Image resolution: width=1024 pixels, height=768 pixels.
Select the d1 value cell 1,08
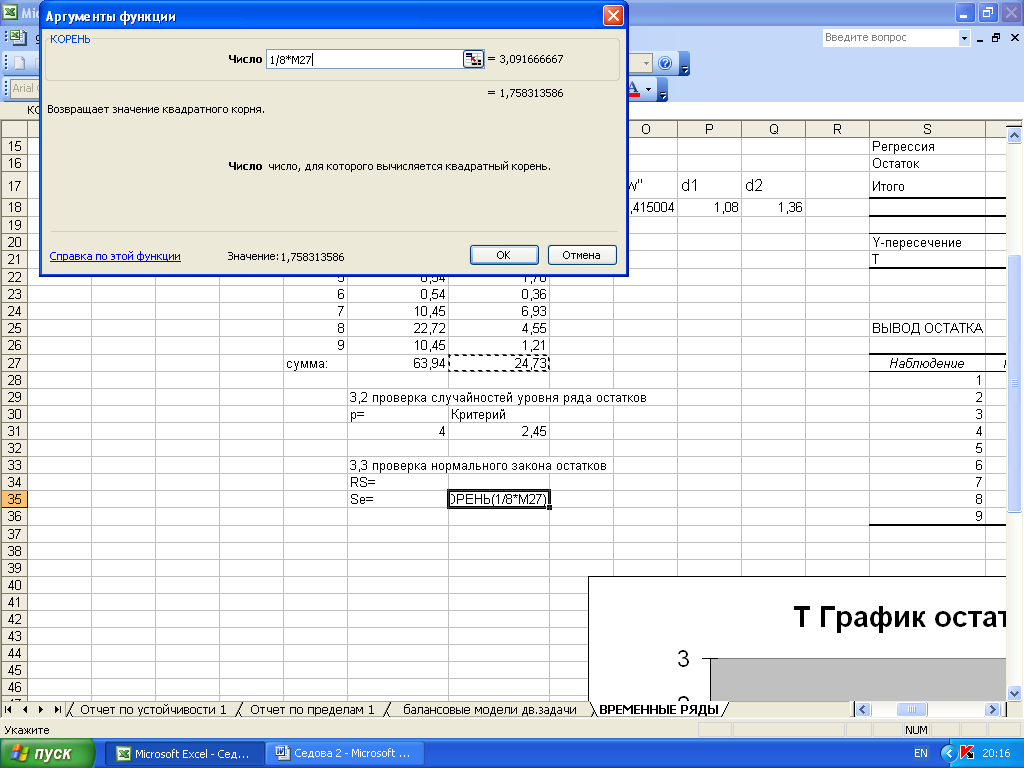[709, 208]
